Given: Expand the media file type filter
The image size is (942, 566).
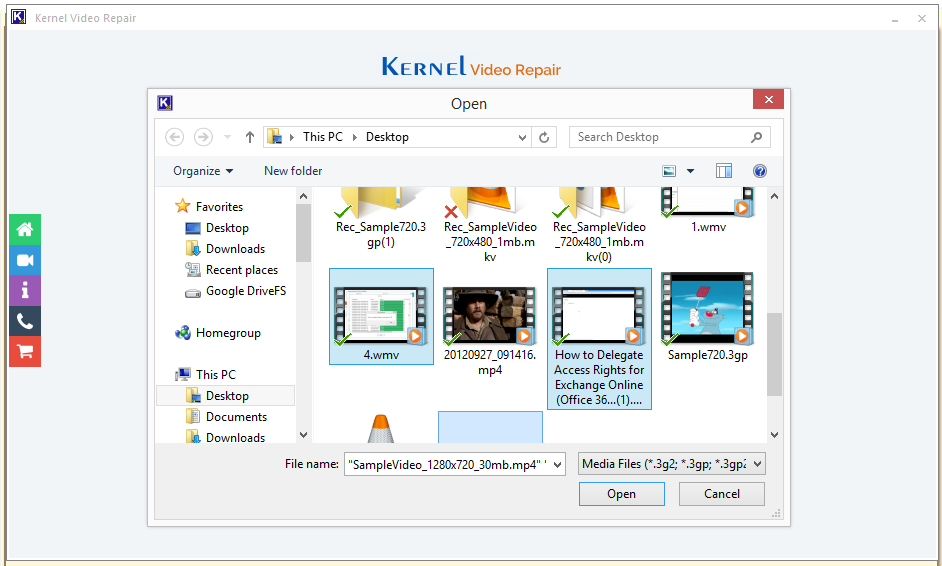Looking at the screenshot, I should (x=672, y=464).
